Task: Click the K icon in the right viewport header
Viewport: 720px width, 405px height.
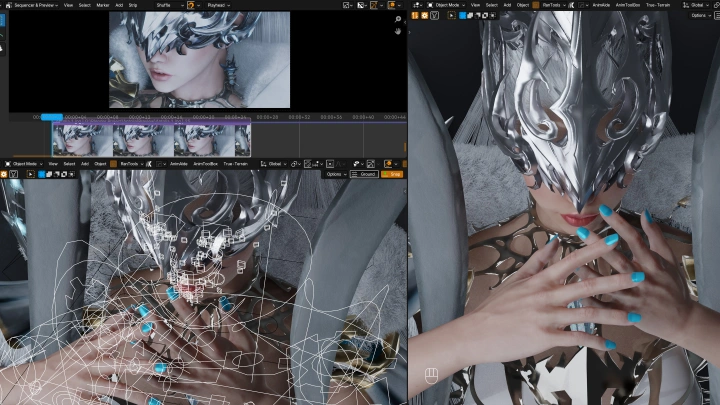Action: tap(571, 5)
